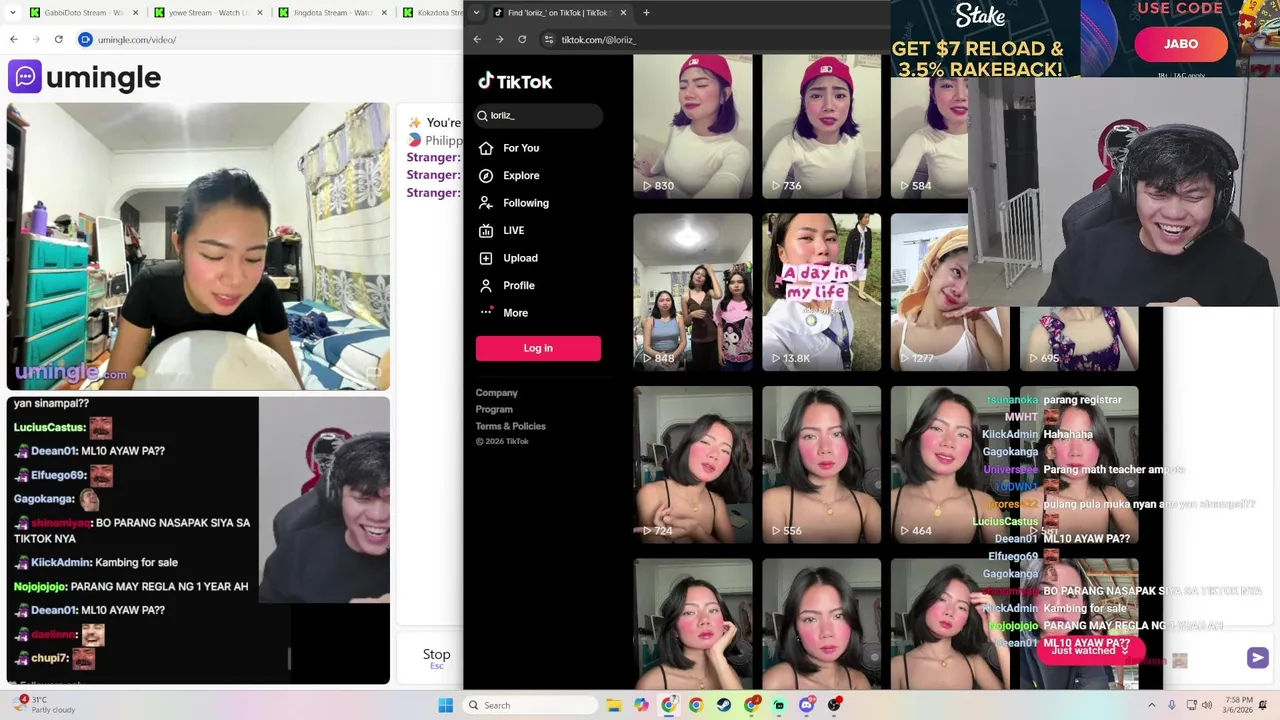This screenshot has width=1280, height=720.
Task: Click the tiktok.com/@loriiz_ address bar
Action: click(715, 39)
